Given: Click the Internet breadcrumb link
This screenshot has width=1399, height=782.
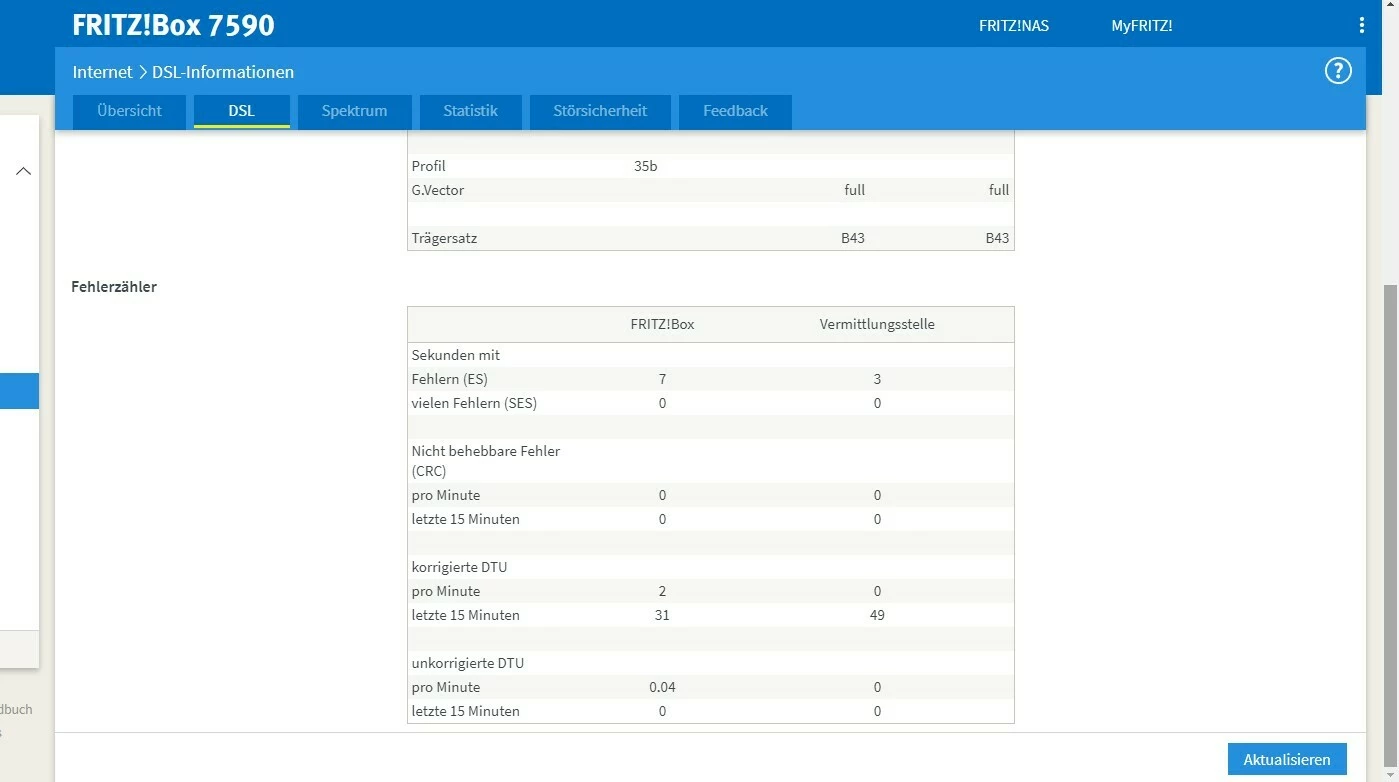Looking at the screenshot, I should coord(102,72).
